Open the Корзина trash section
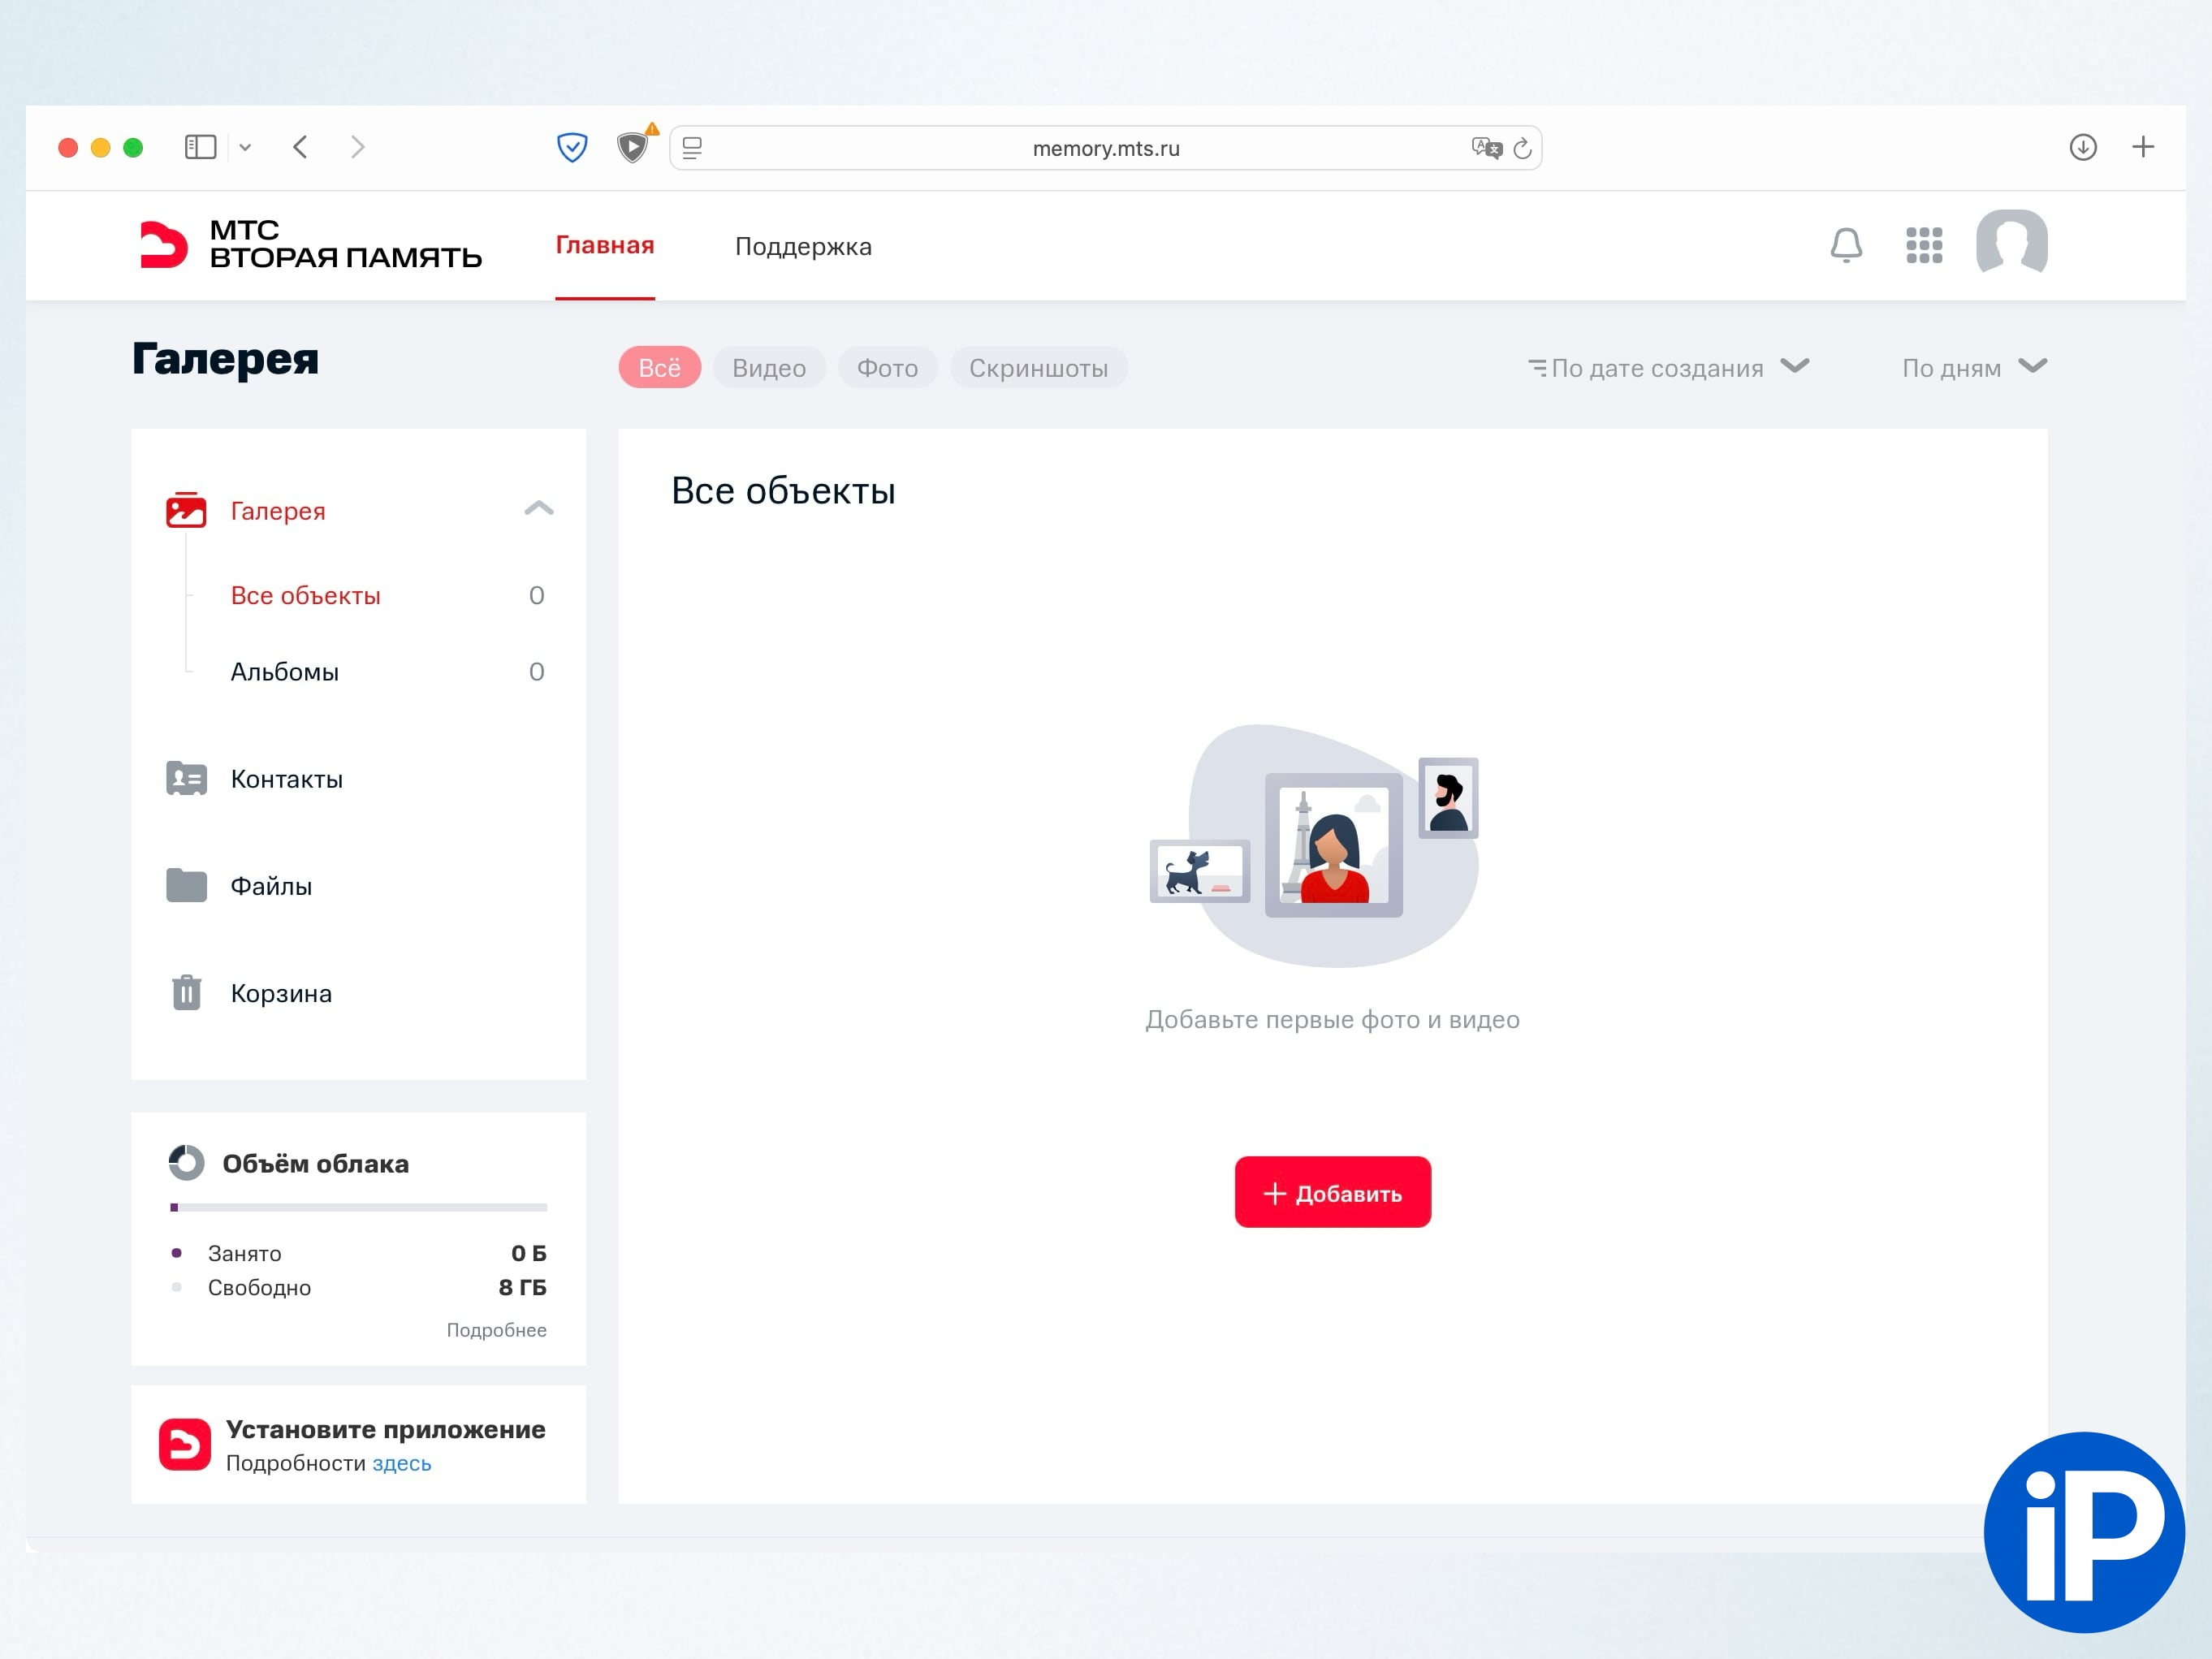Viewport: 2212px width, 1659px height. click(280, 993)
